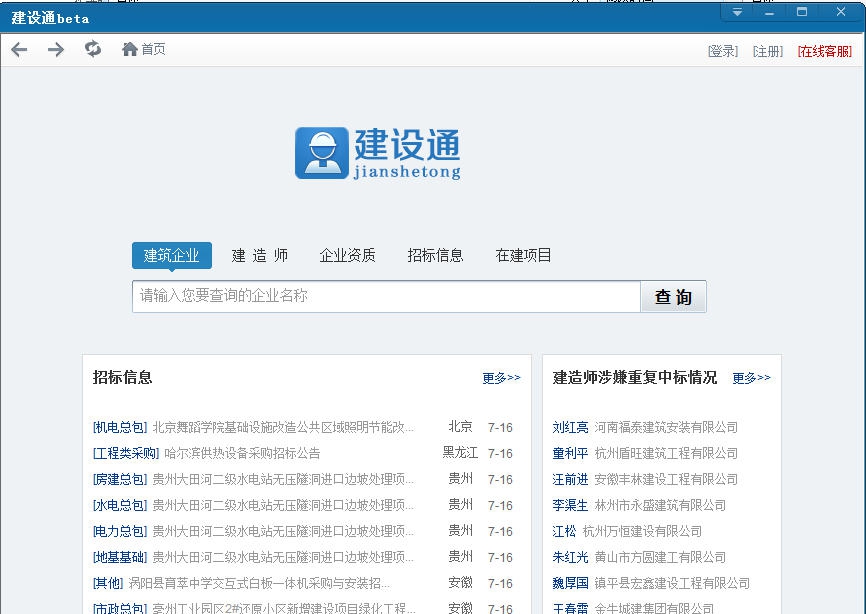Viewport: 866px width, 614px height.
Task: Open the 工程类采购 category link
Action: (126, 453)
